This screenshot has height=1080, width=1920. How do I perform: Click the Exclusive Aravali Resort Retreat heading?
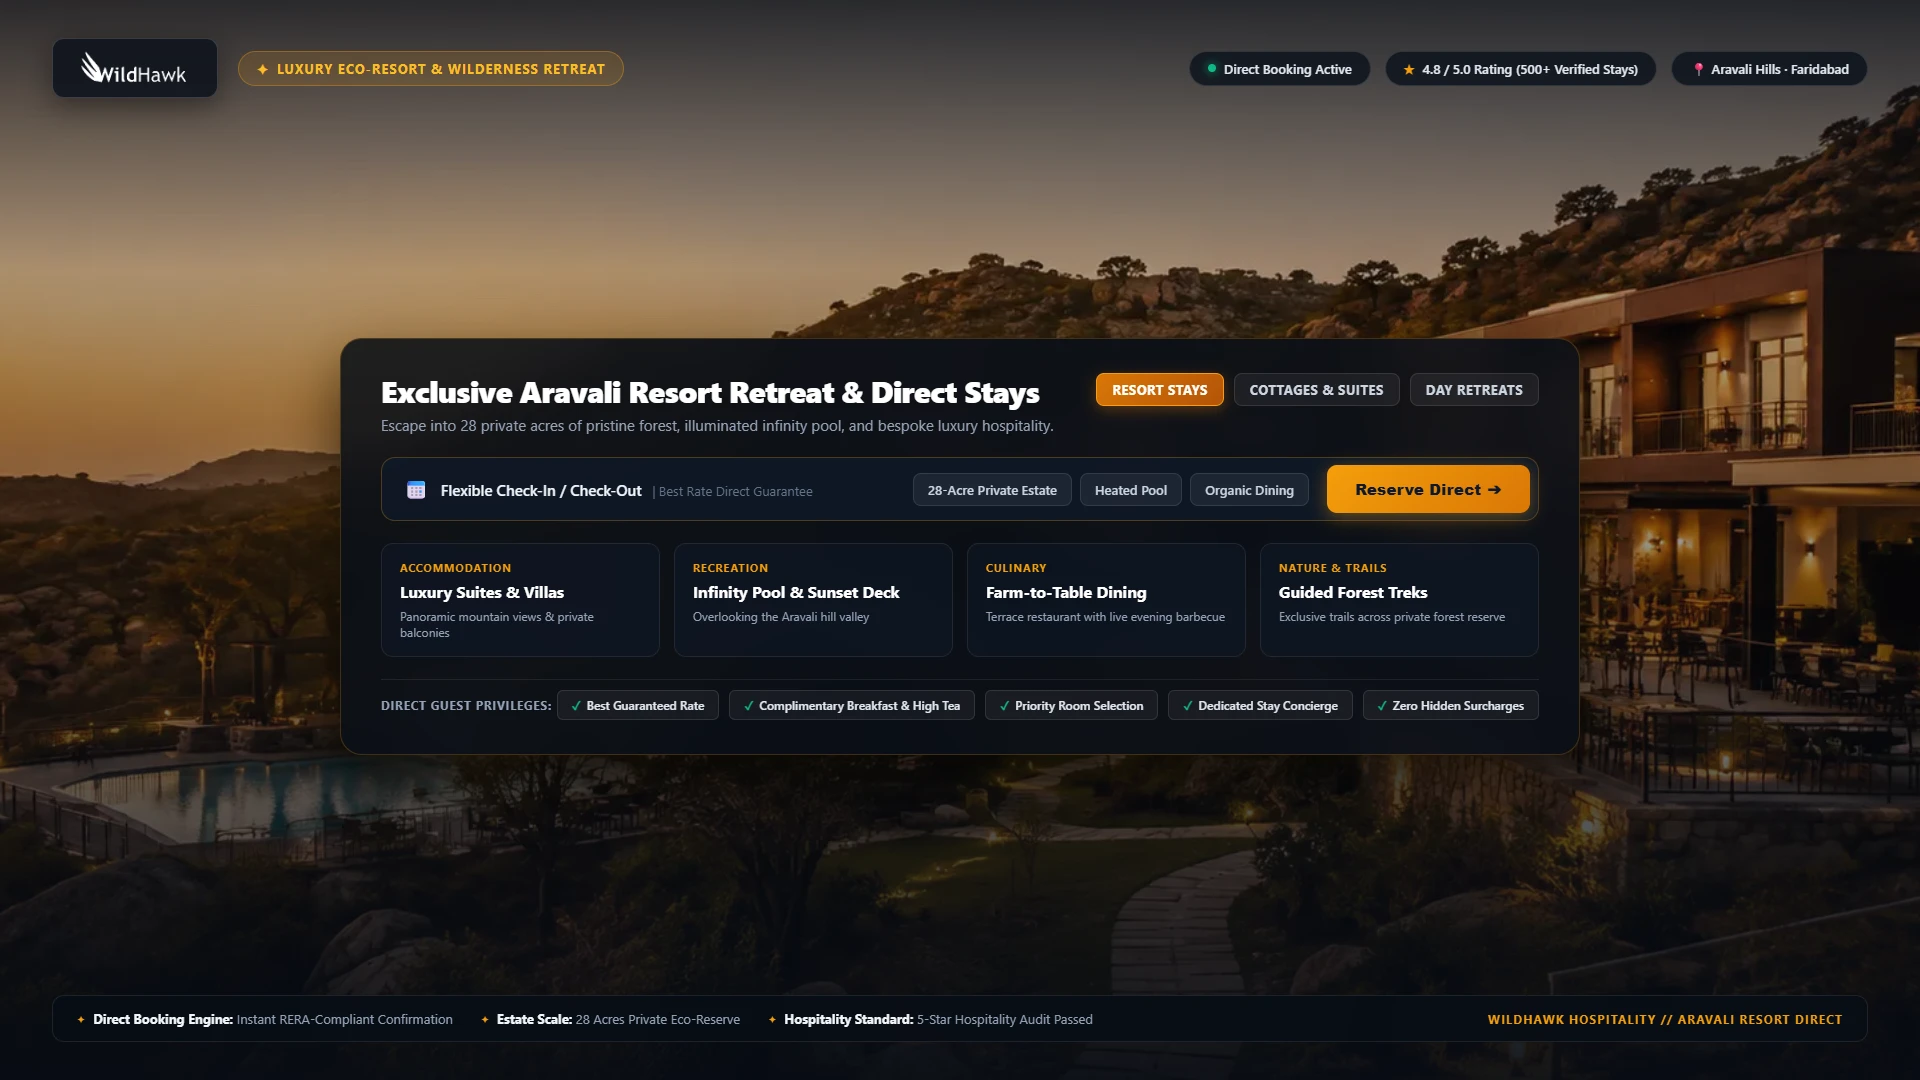pos(710,393)
